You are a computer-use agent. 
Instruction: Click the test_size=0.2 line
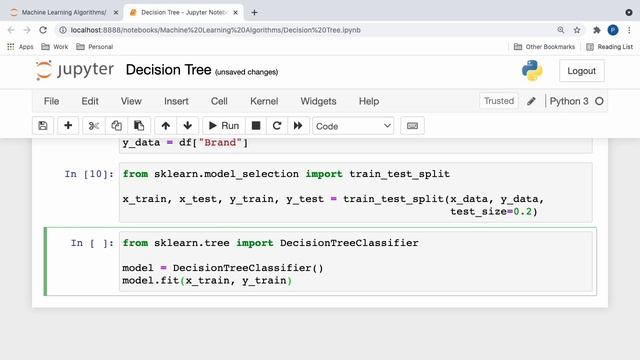pos(494,211)
